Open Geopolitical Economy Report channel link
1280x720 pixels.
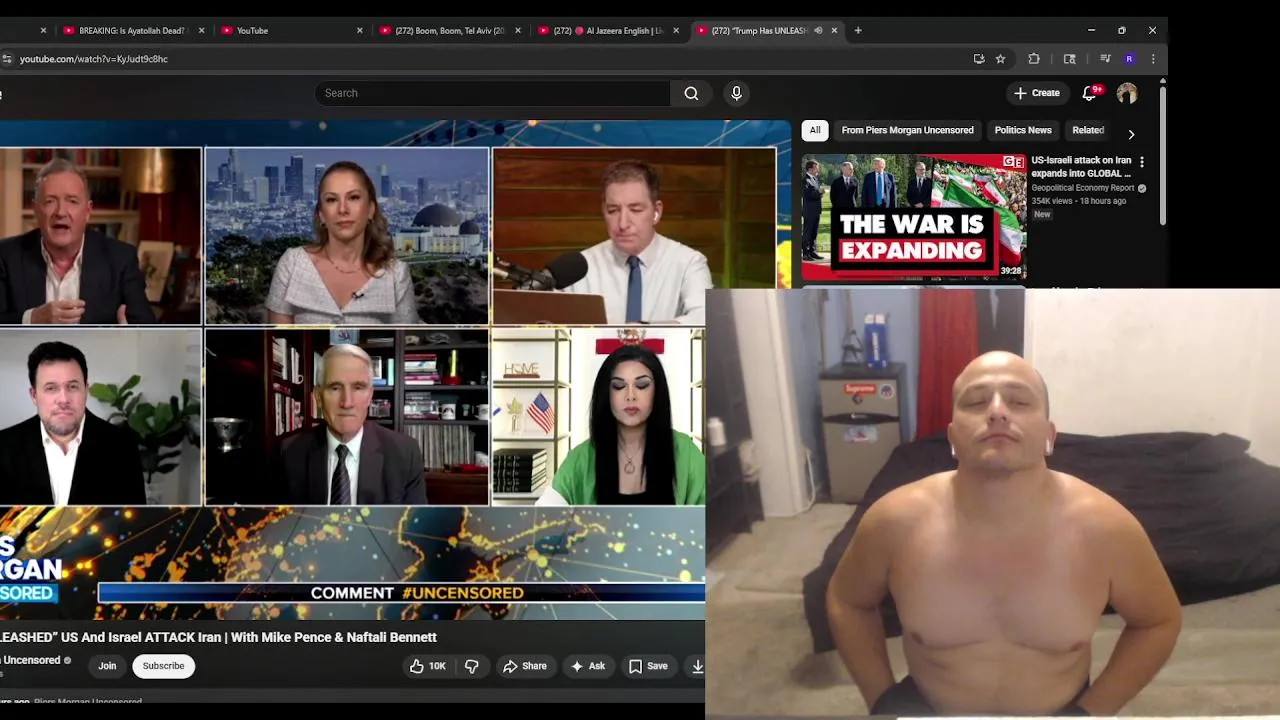tap(1082, 188)
